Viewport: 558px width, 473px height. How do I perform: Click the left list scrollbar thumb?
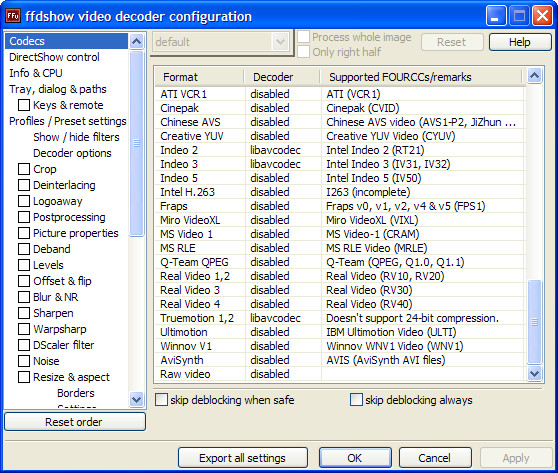(136, 143)
